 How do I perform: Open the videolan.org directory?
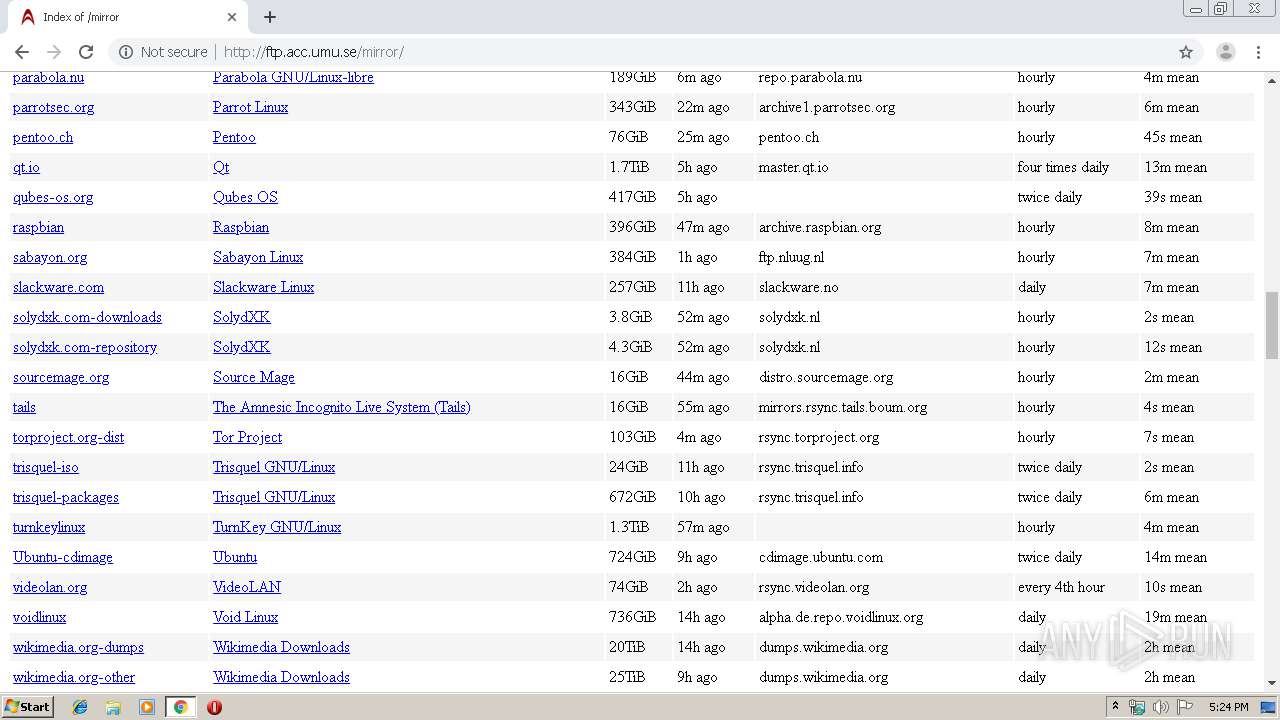(50, 587)
